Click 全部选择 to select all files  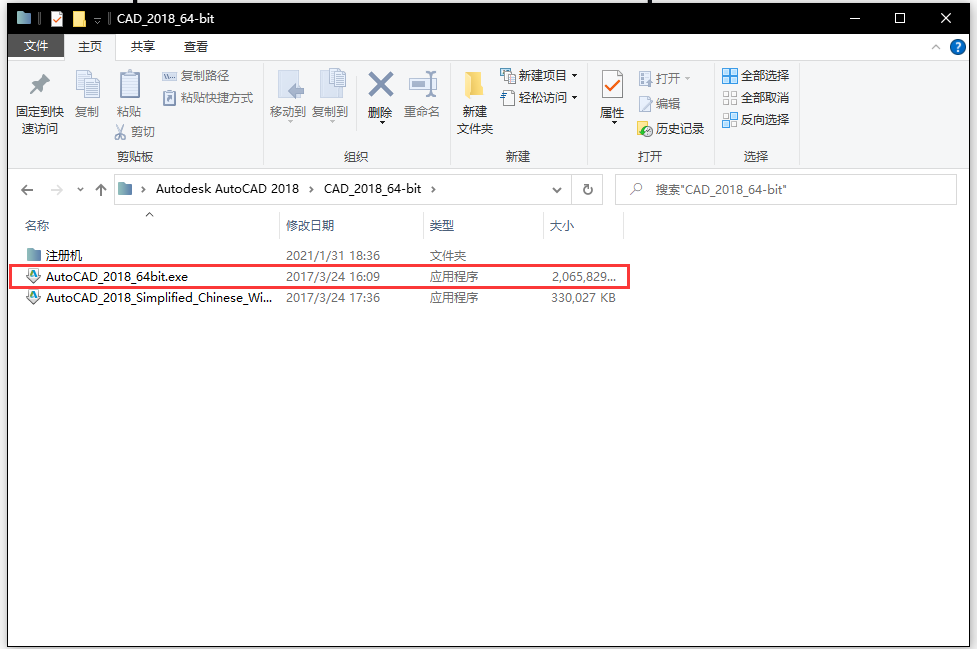coord(756,76)
